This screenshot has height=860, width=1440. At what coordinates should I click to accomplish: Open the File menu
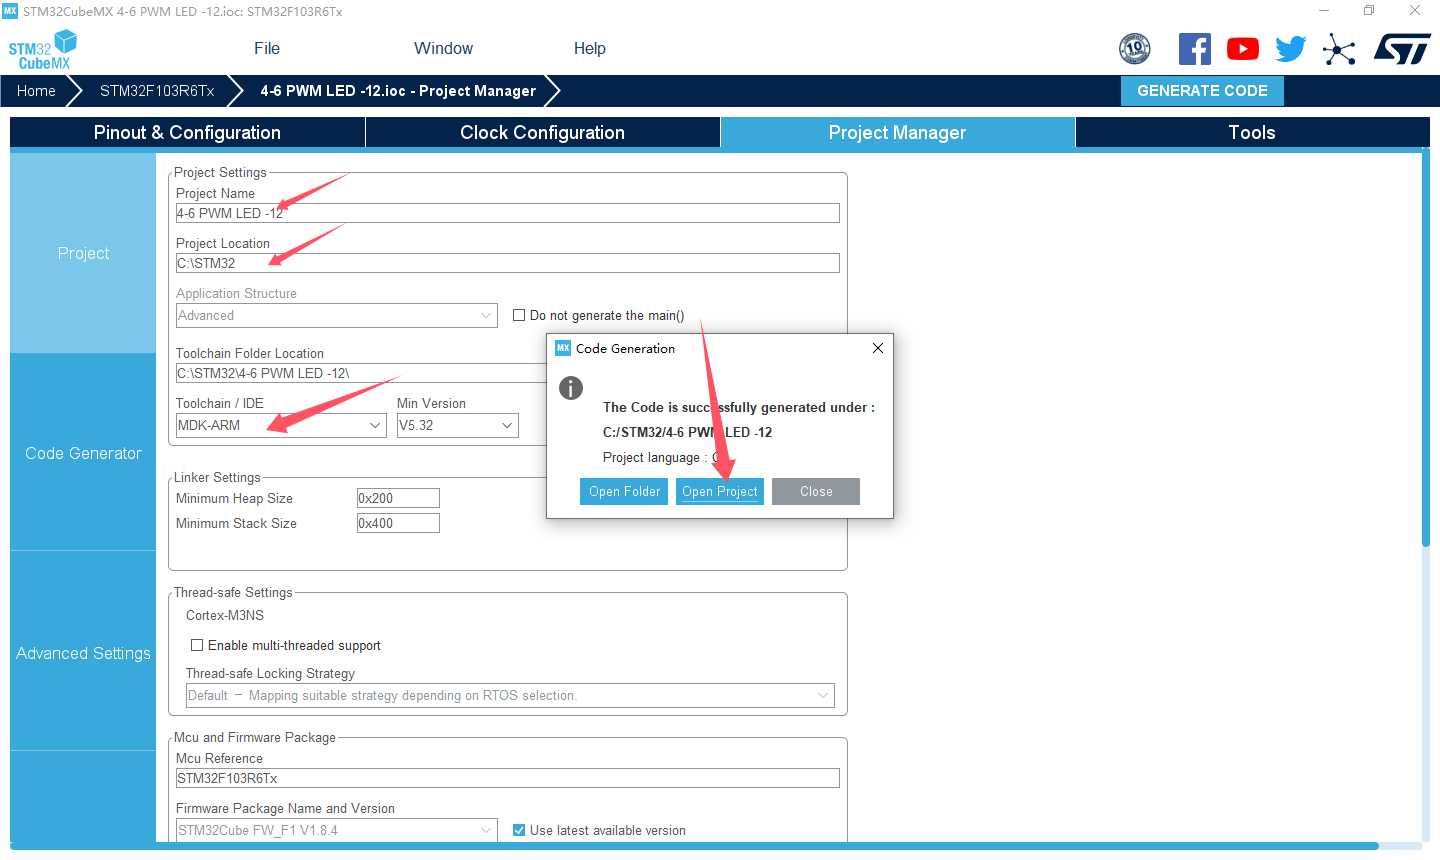click(267, 48)
